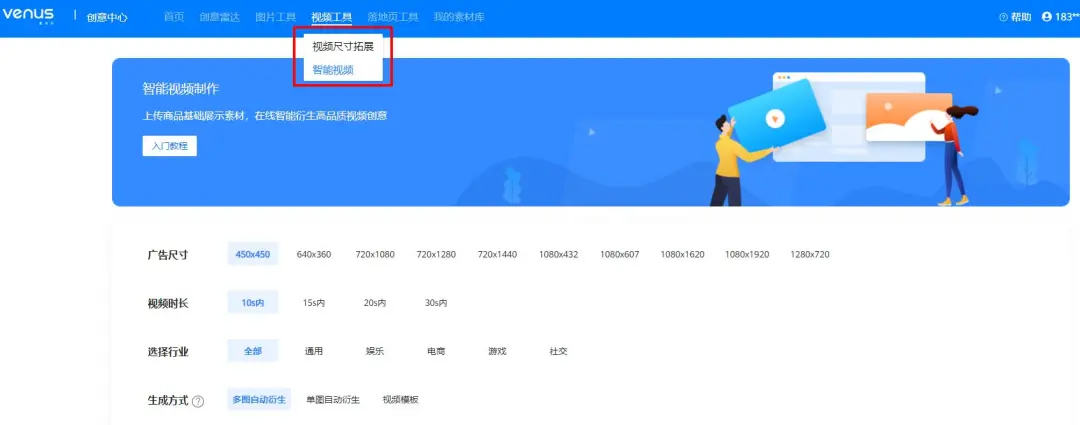
Task: Set the video length to 15s内
Action: (314, 302)
